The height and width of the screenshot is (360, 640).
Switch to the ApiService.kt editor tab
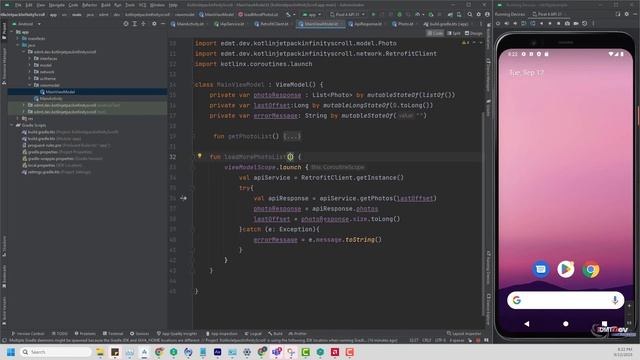(x=229, y=24)
